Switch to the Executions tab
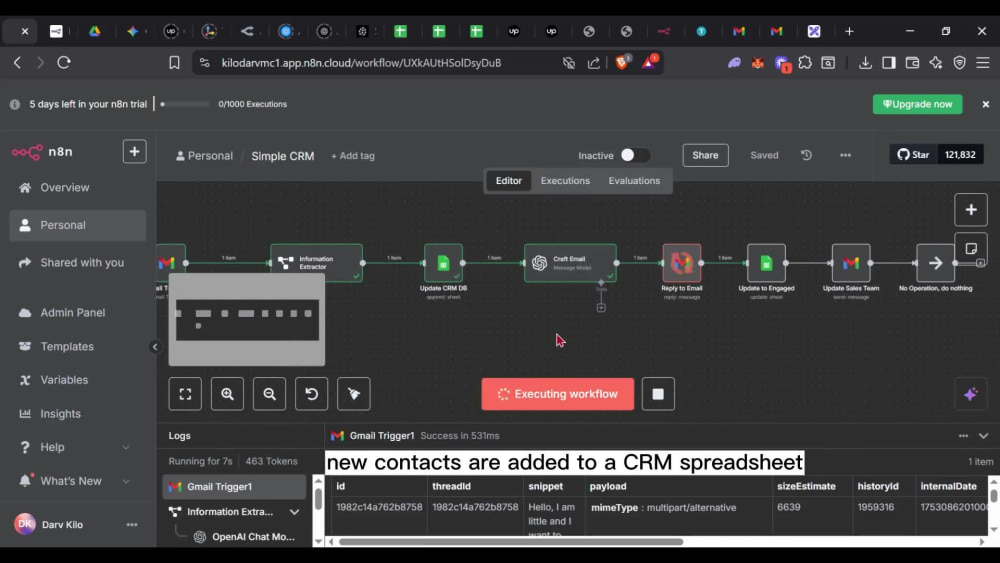The height and width of the screenshot is (563, 1000). [565, 180]
